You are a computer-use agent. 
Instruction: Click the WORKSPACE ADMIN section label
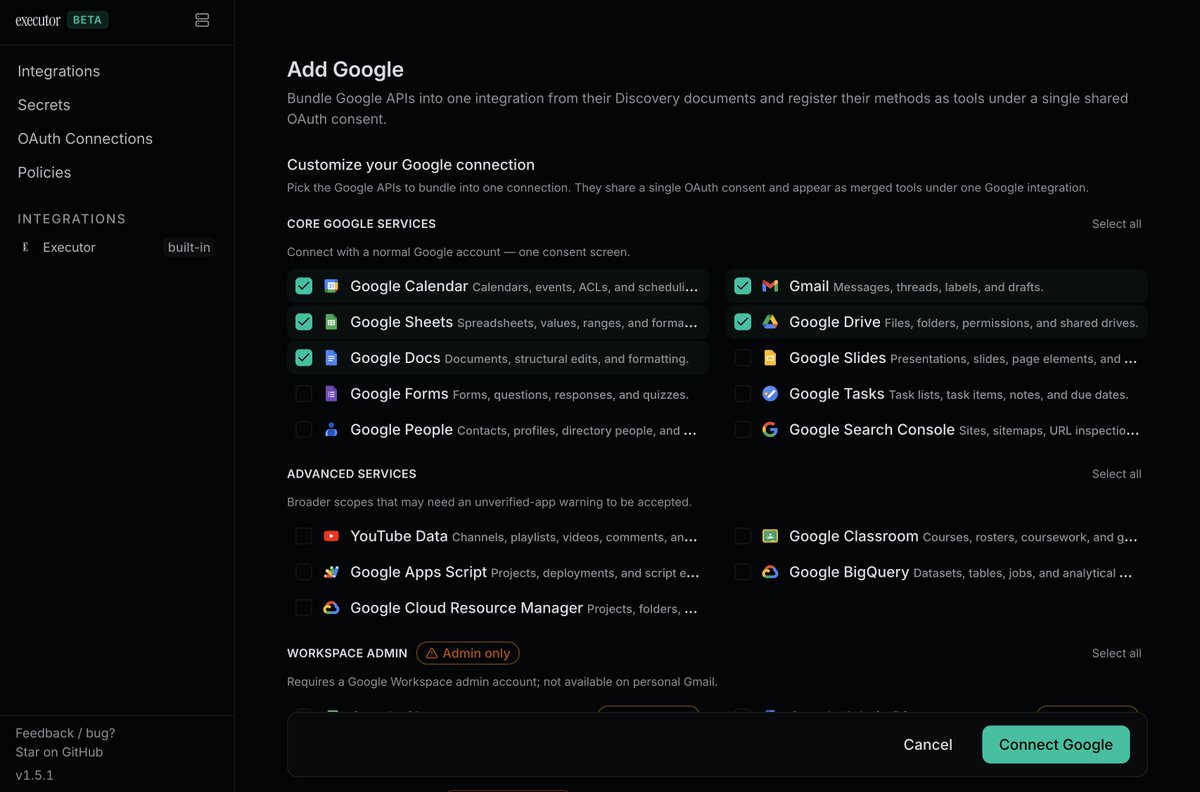(x=347, y=653)
